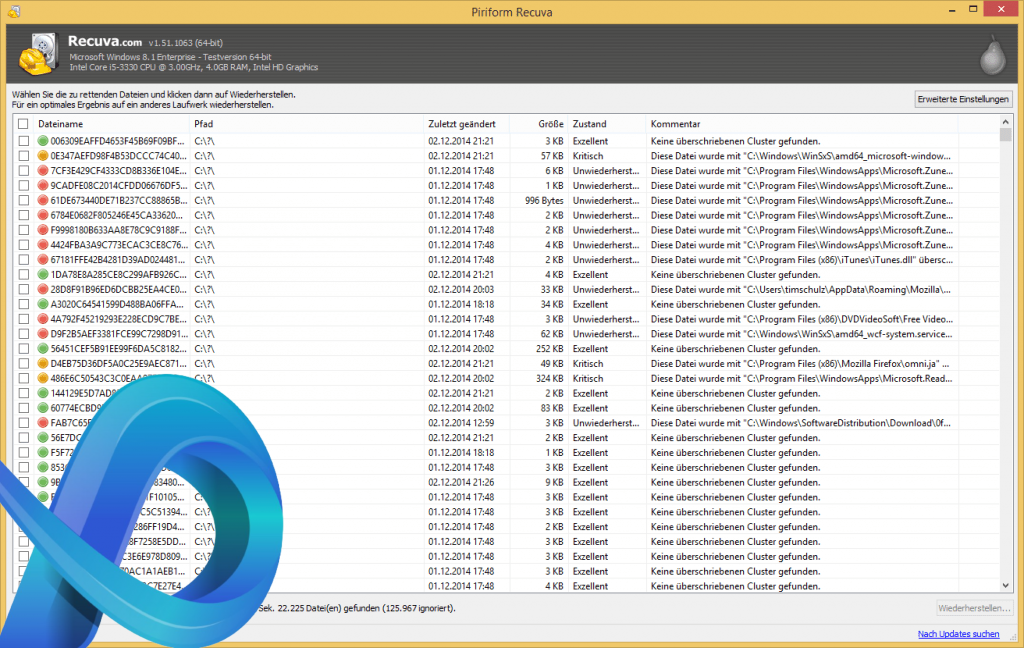Click the red status dot for file 7CF3E429CF4333CD8B336E104E
This screenshot has width=1024, height=648.
[43, 170]
